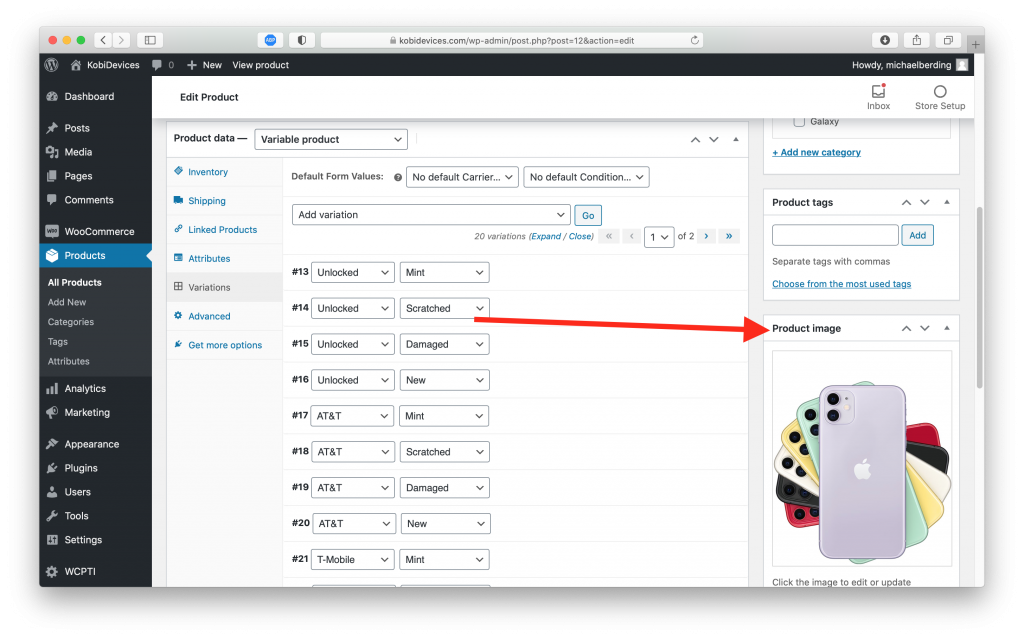Open the WooCommerce Inbox icon

(x=878, y=97)
